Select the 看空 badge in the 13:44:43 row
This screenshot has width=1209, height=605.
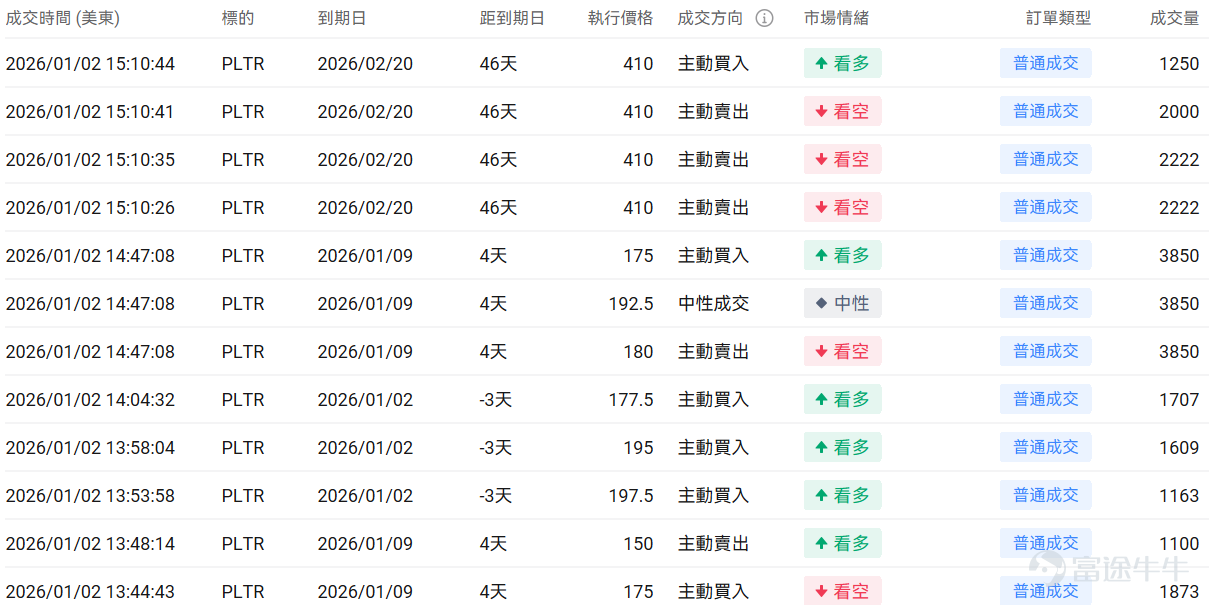[843, 591]
